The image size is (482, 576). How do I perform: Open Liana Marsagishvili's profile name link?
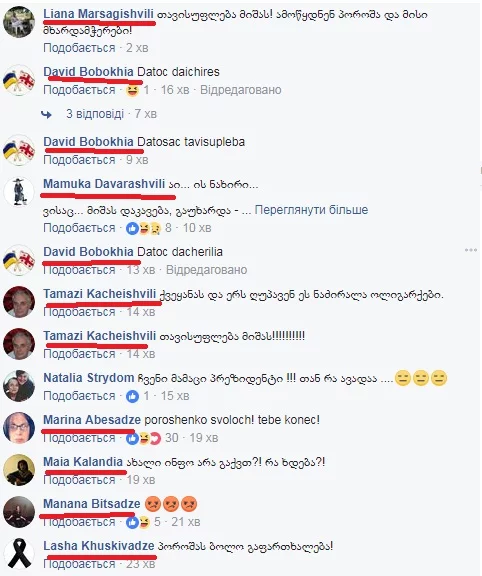point(98,14)
